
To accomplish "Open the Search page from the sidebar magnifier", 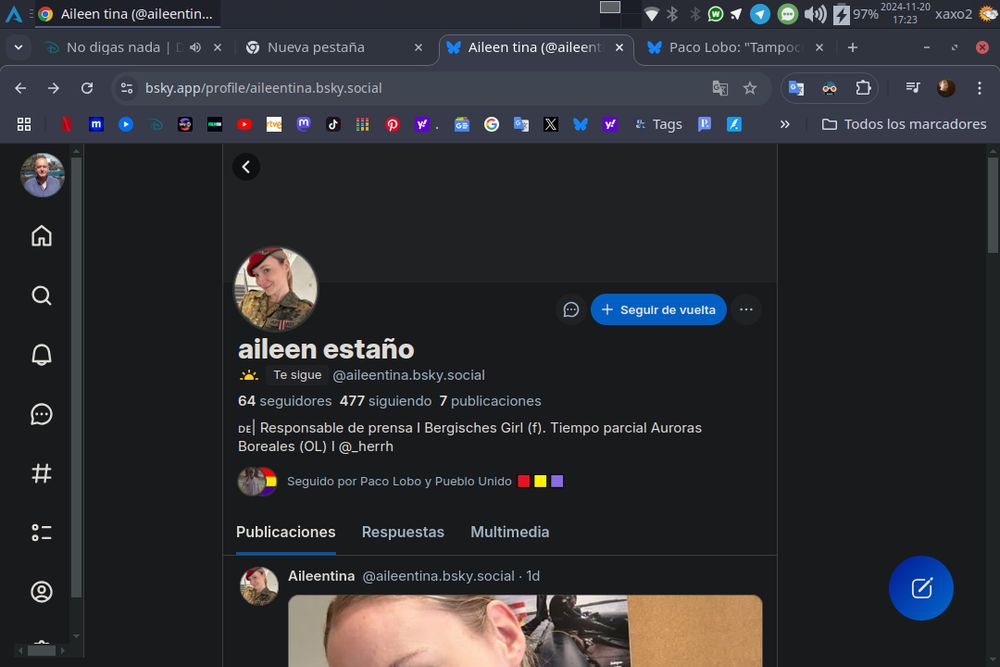I will point(41,295).
